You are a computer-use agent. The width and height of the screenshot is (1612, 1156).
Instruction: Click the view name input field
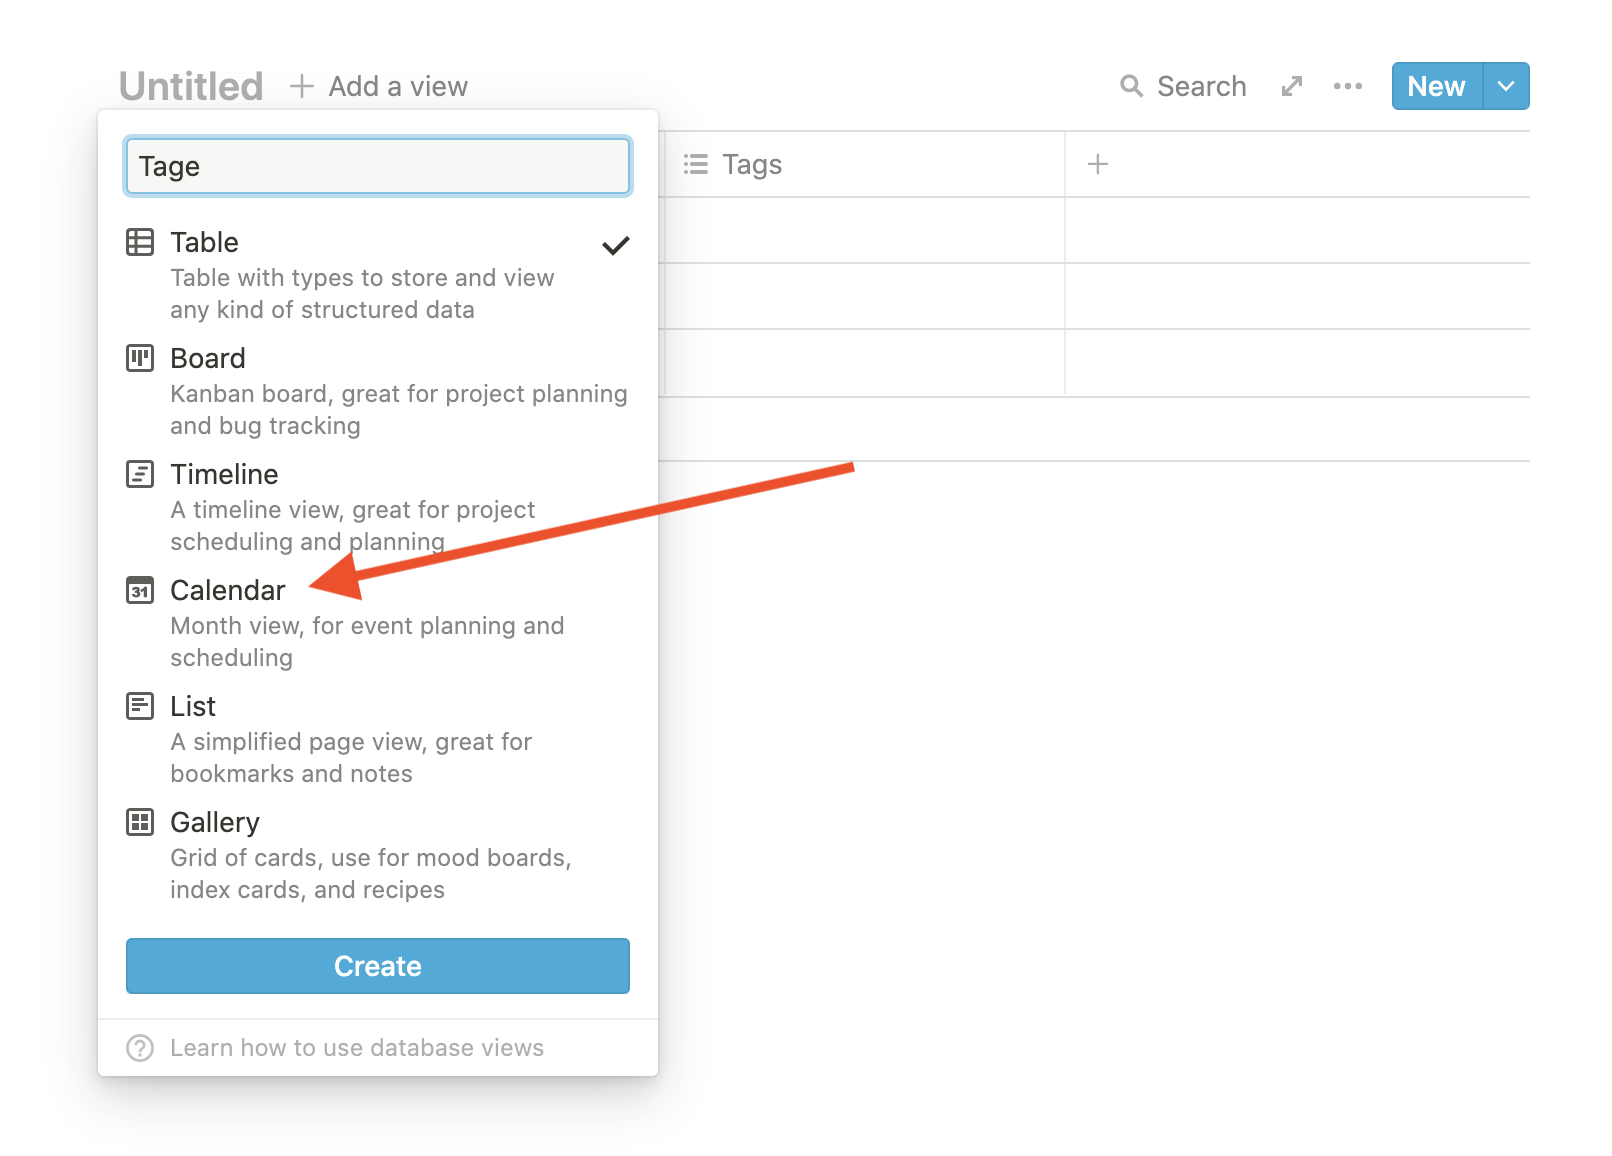378,166
